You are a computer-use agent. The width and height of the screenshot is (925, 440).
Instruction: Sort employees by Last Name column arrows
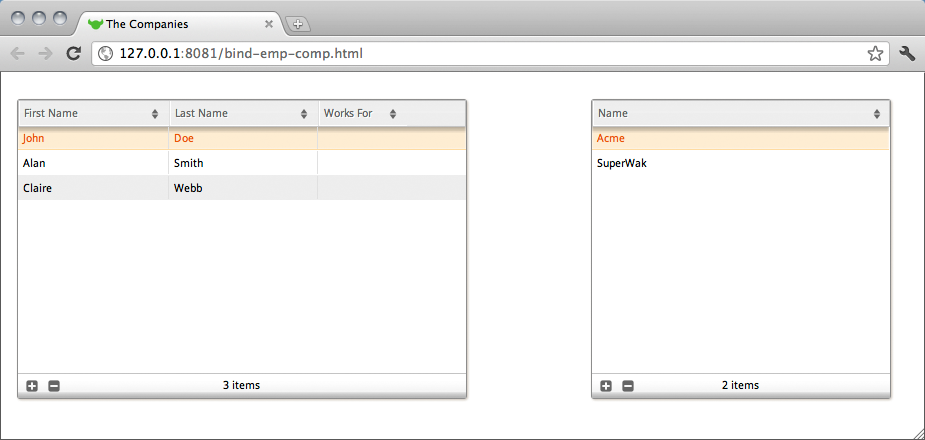pos(304,114)
